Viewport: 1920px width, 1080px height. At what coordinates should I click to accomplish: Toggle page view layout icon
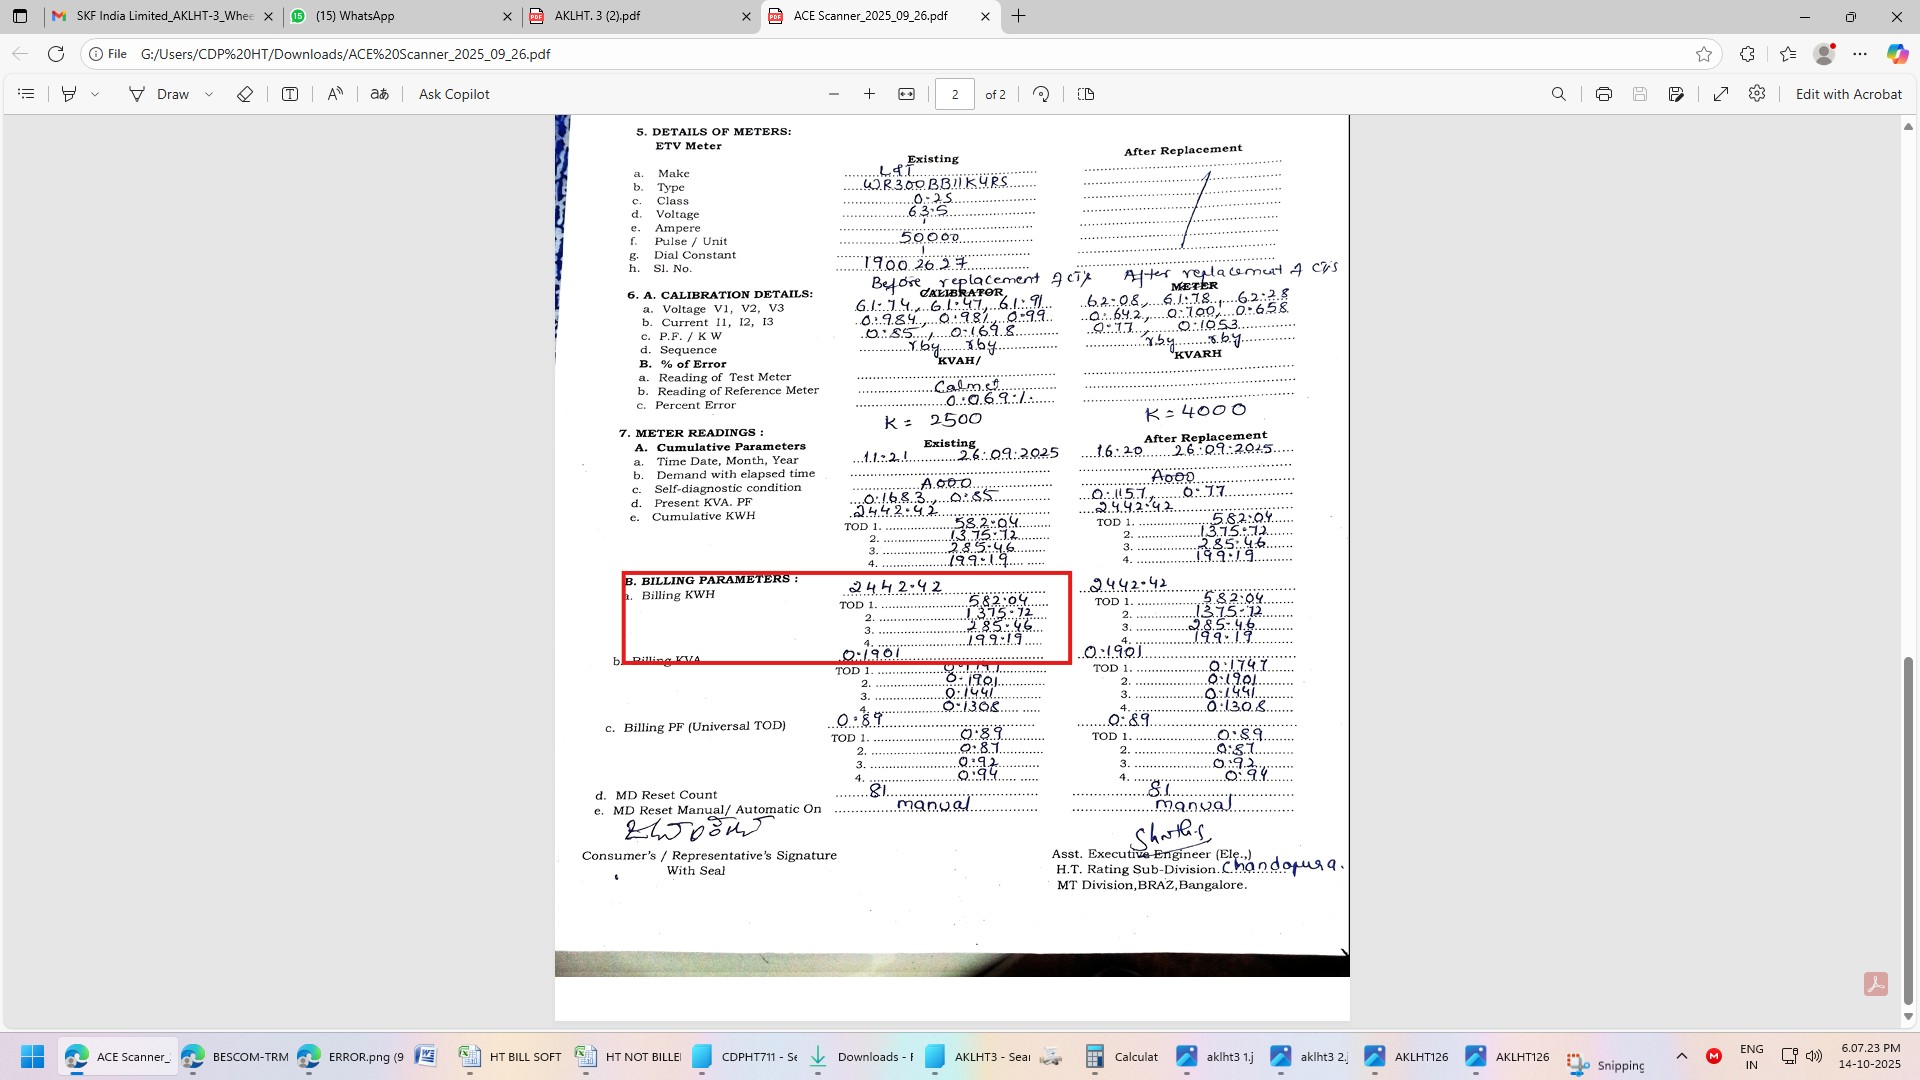(1086, 94)
